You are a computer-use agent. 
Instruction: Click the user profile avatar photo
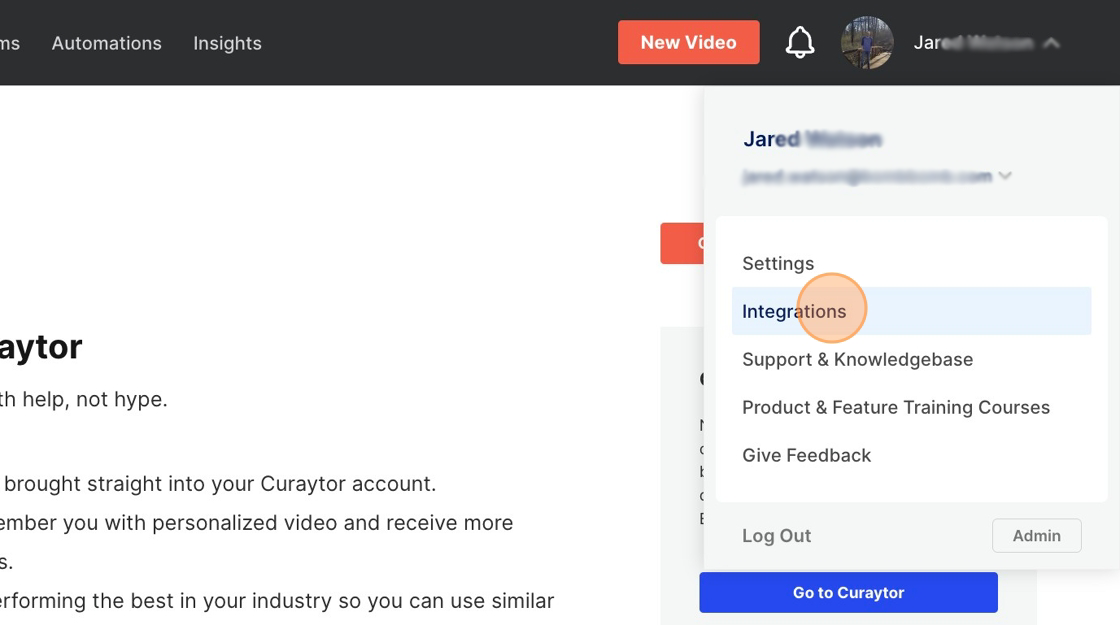(867, 43)
